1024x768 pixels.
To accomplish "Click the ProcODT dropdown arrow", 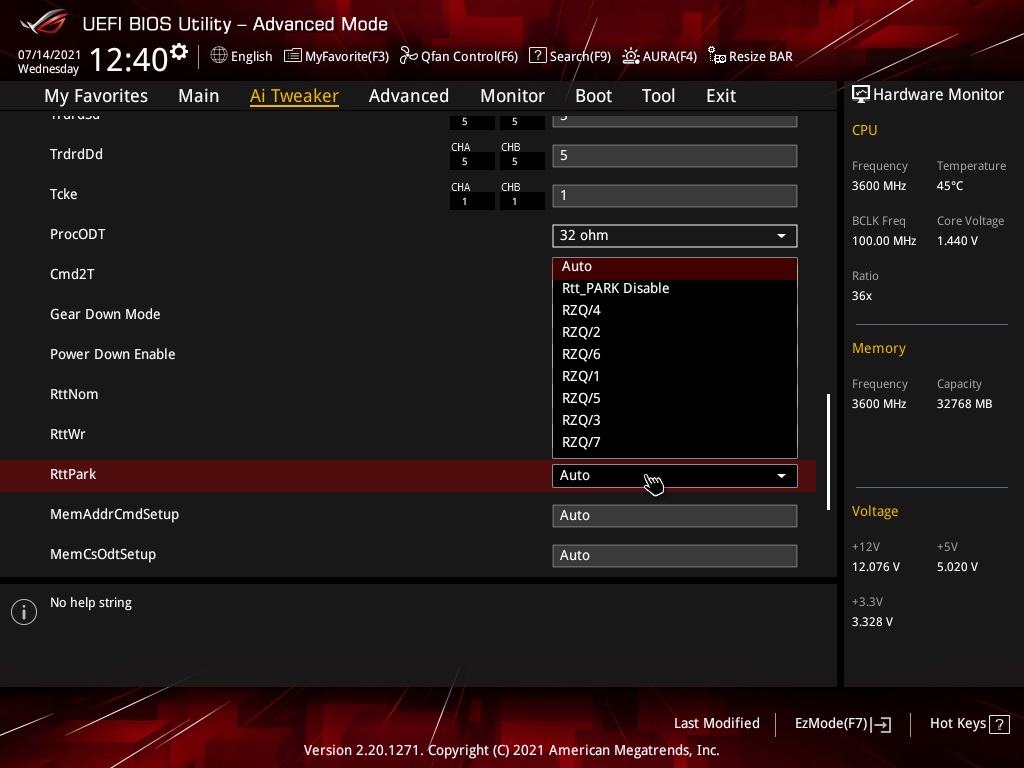I will (781, 236).
